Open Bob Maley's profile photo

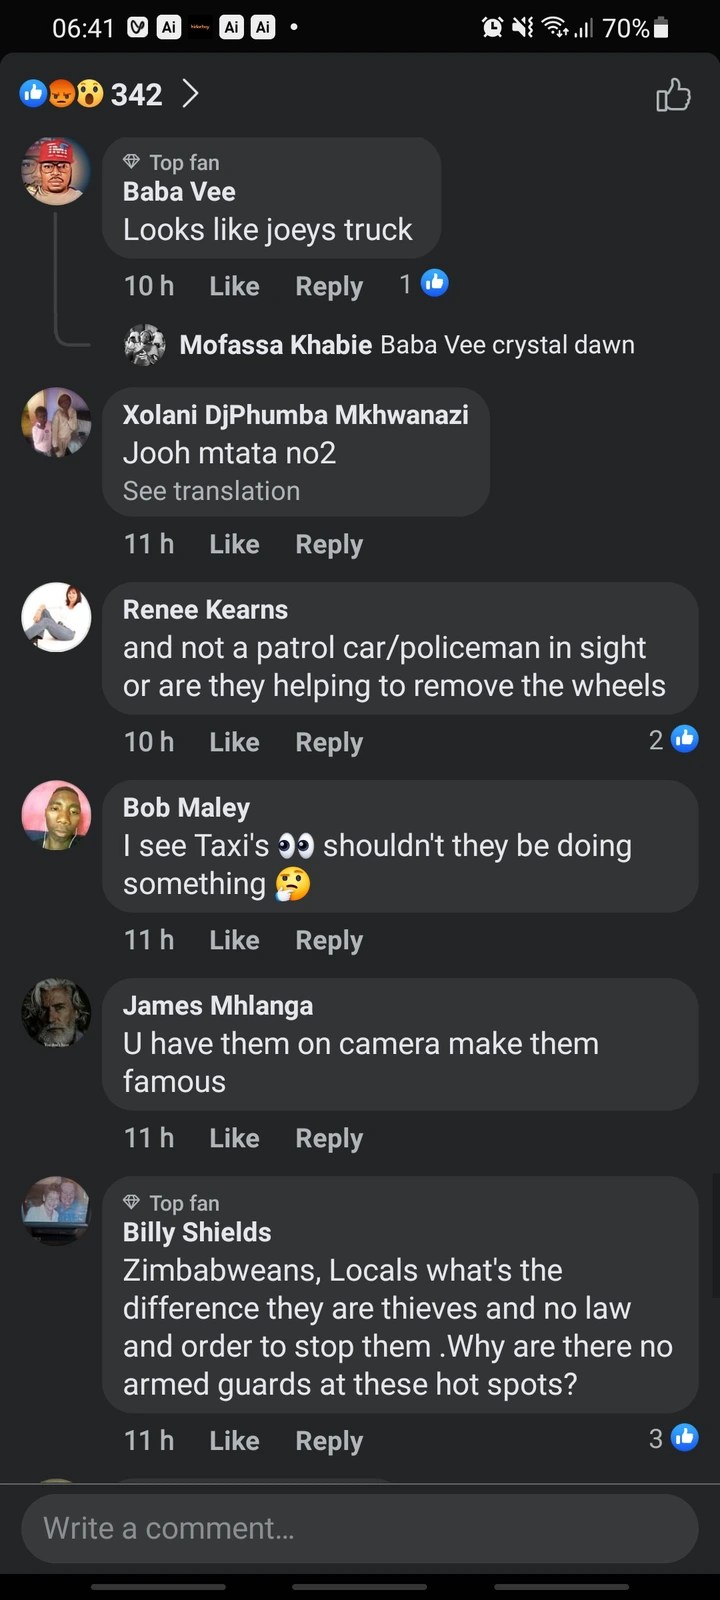pyautogui.click(x=56, y=815)
